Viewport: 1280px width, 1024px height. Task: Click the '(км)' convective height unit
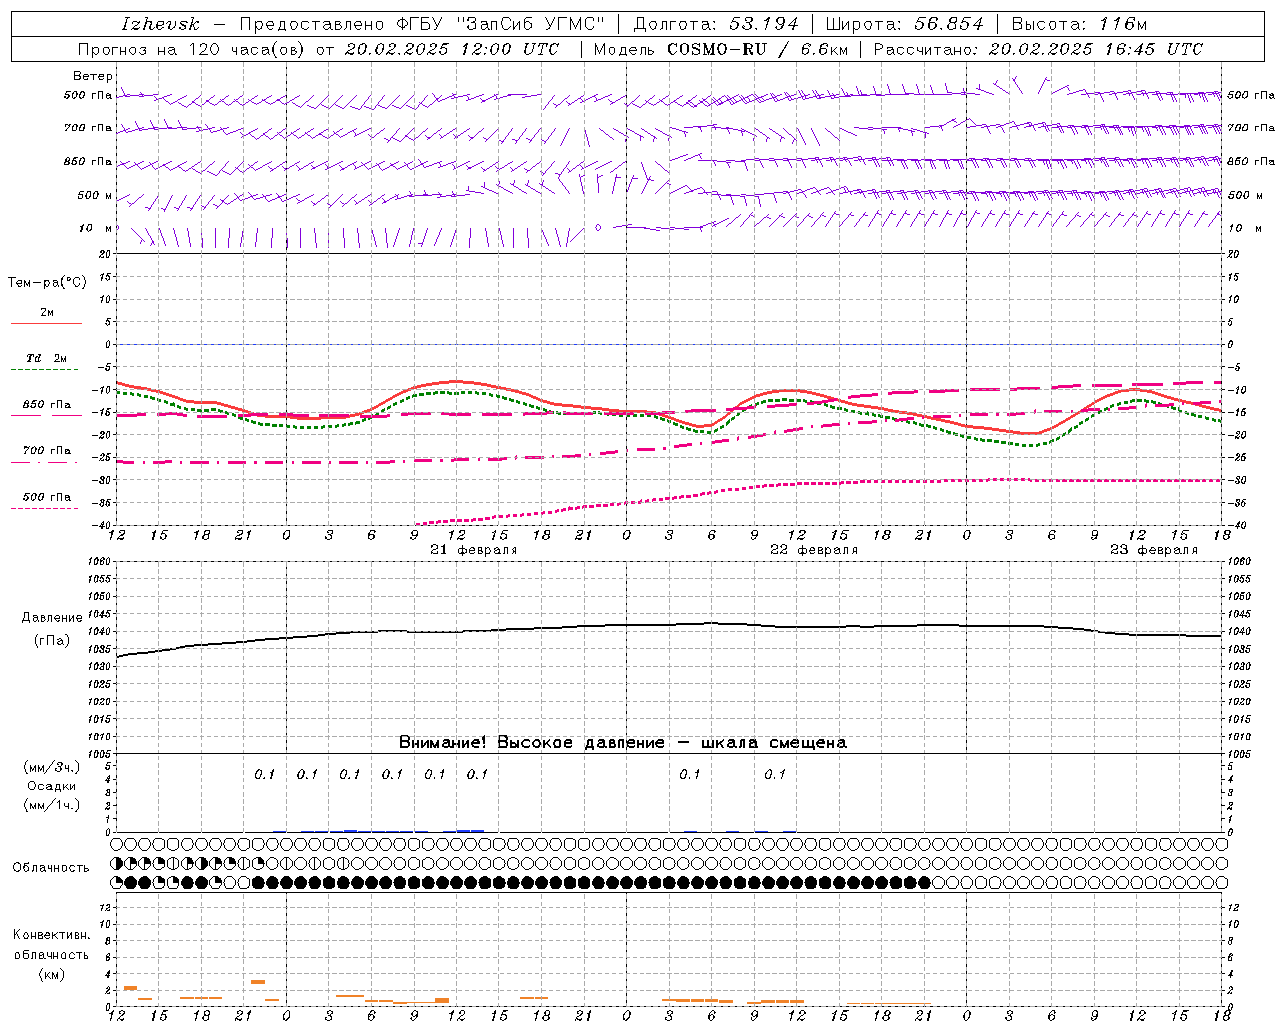52,974
